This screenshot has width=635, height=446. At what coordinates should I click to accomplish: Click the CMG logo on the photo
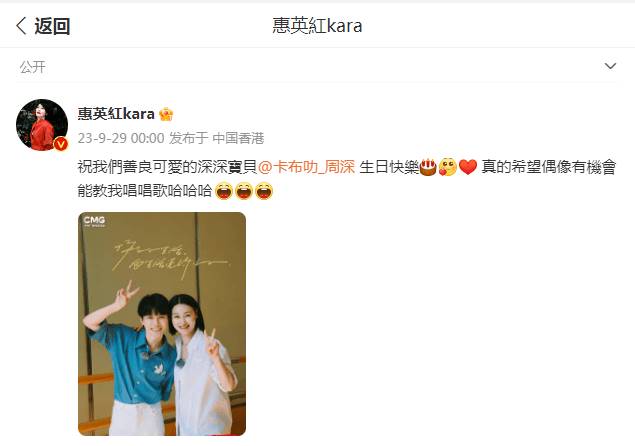(x=94, y=221)
